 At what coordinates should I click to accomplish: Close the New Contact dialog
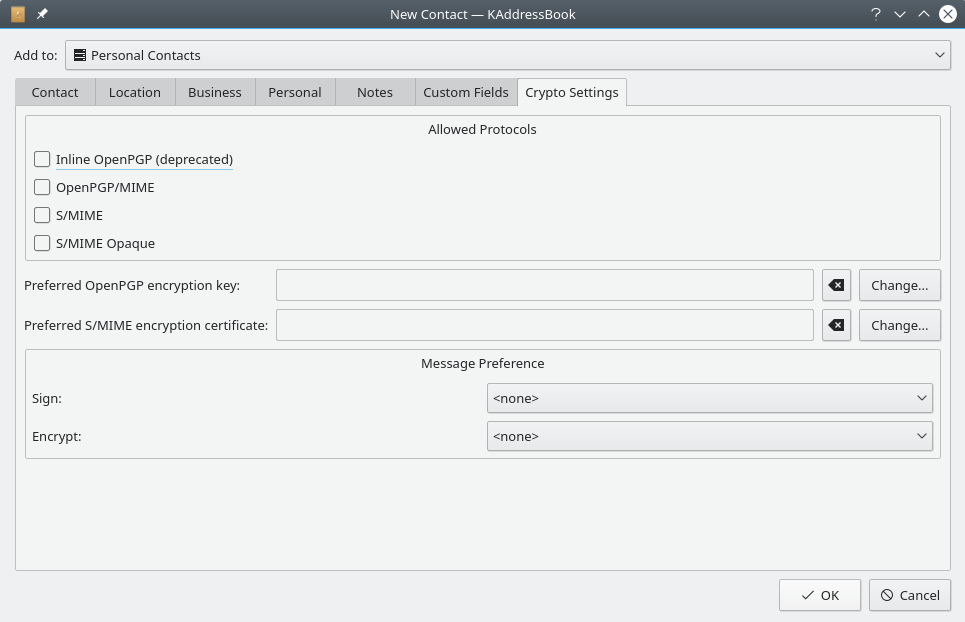point(947,14)
